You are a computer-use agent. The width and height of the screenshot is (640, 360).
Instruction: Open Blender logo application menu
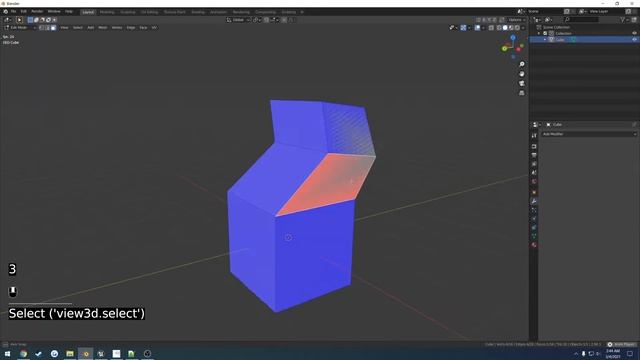(5, 11)
